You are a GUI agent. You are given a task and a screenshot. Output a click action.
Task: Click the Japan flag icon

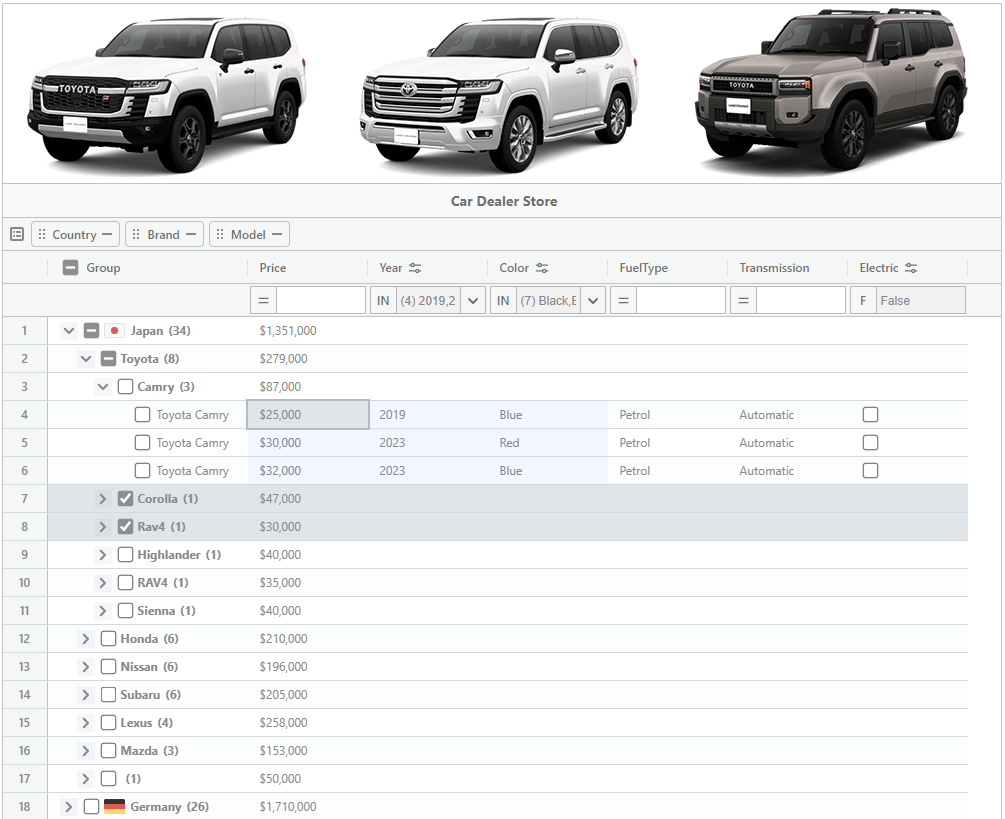pos(114,331)
